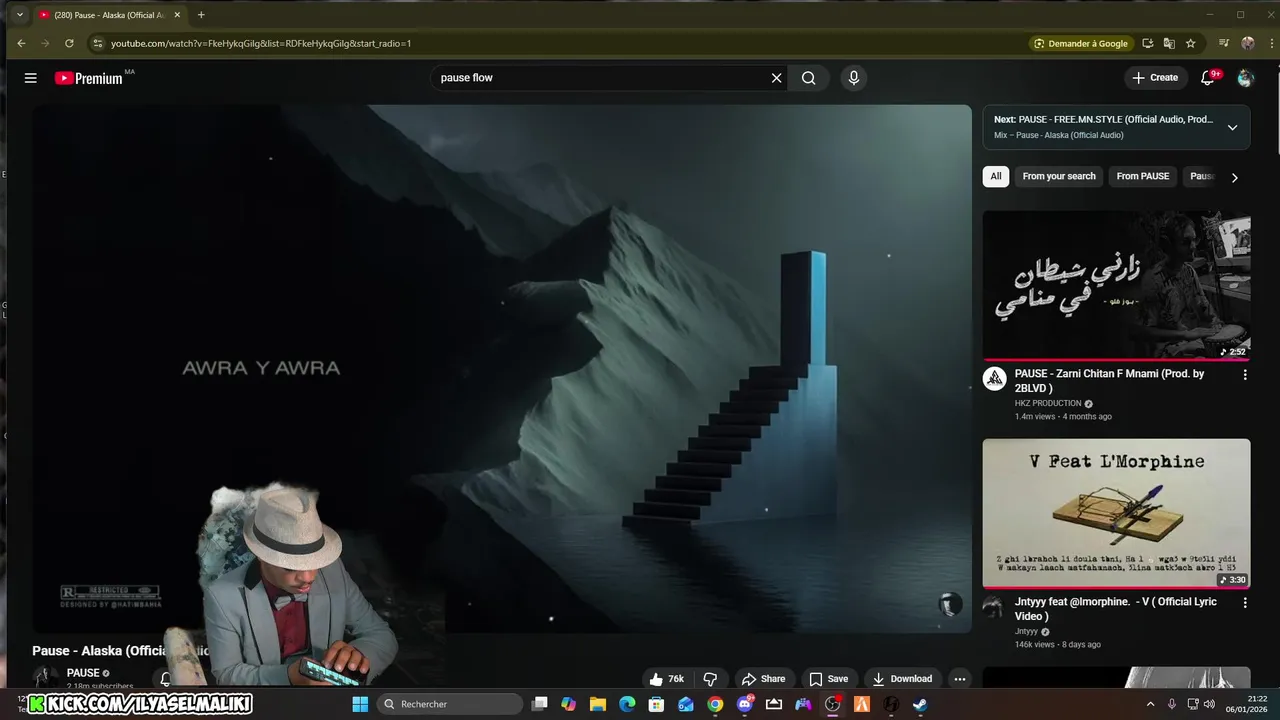Run search with the magnifier button
This screenshot has width=1280, height=720.
(x=809, y=78)
